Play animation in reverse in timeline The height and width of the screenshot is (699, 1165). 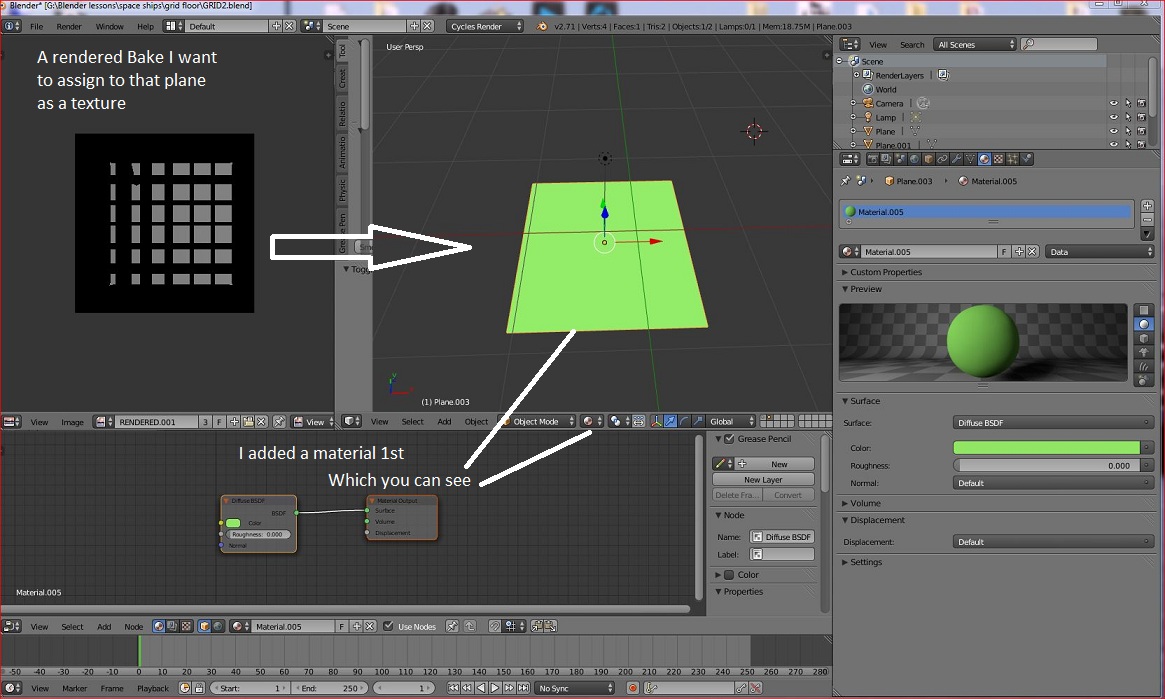click(x=481, y=688)
